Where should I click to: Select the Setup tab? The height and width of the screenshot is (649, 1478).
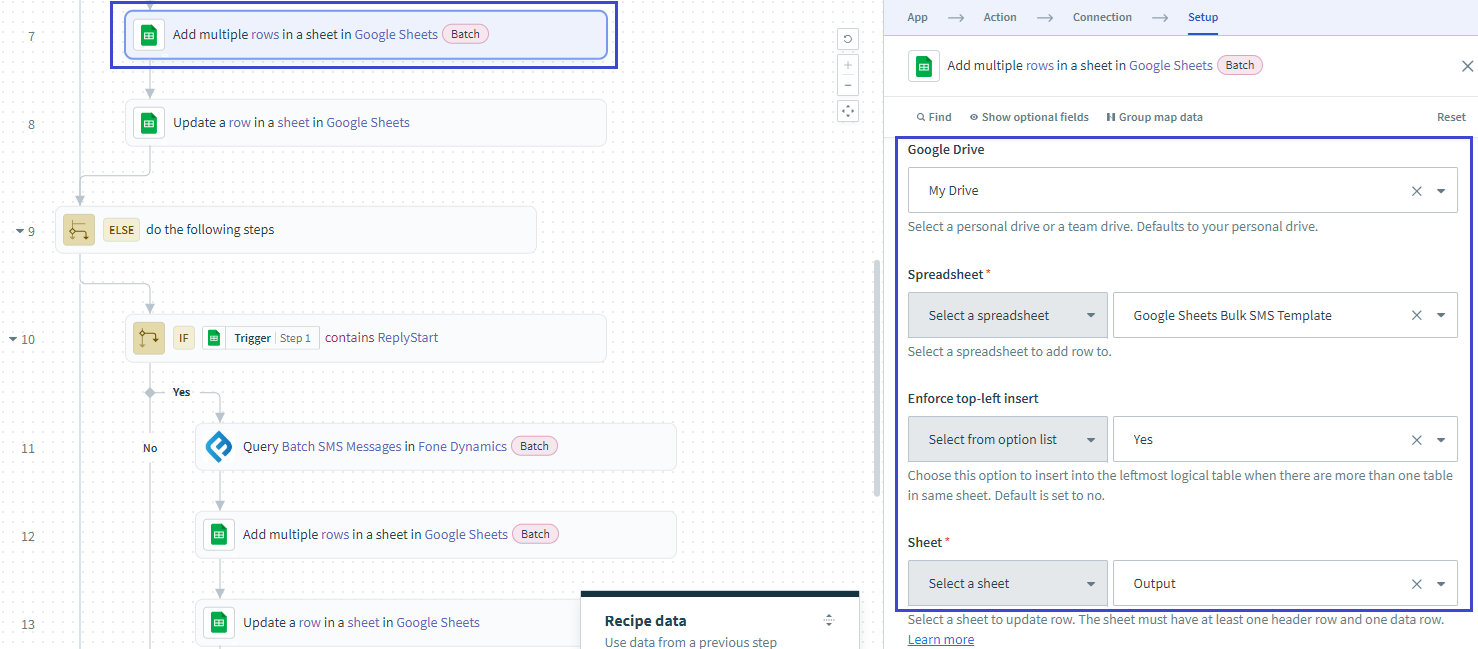(1203, 17)
